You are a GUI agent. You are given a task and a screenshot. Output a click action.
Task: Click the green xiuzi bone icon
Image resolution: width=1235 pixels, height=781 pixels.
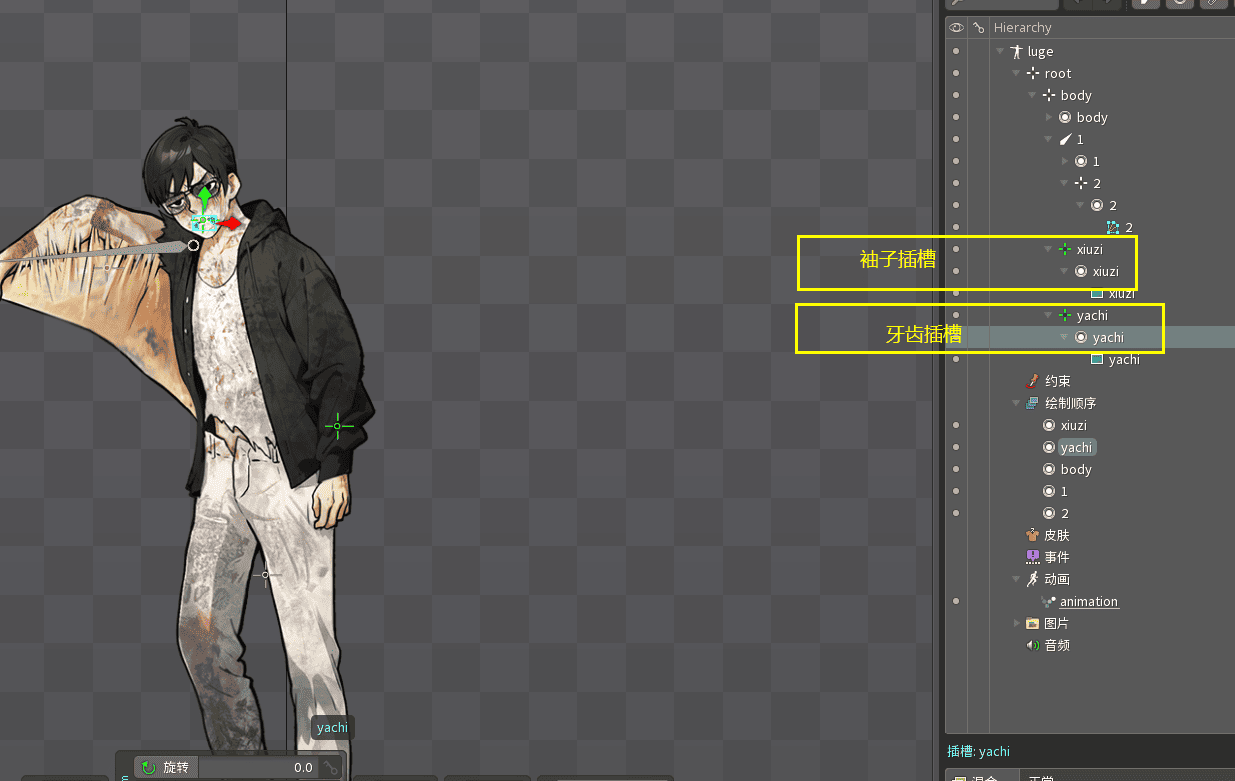(1065, 249)
